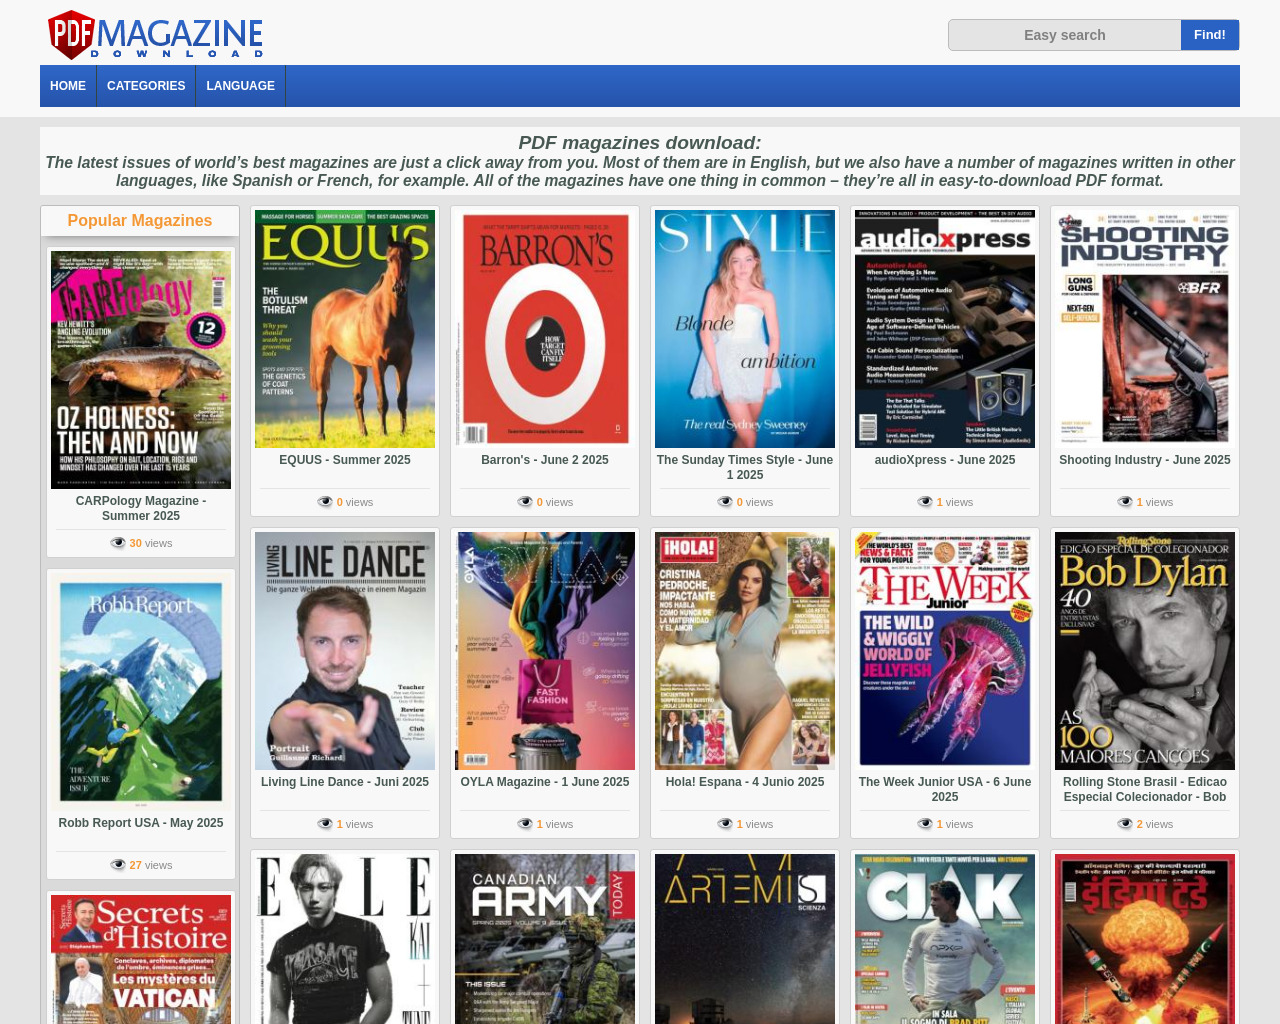
Task: Click the Secrets d'Histoire Vatican cover
Action: (x=141, y=959)
